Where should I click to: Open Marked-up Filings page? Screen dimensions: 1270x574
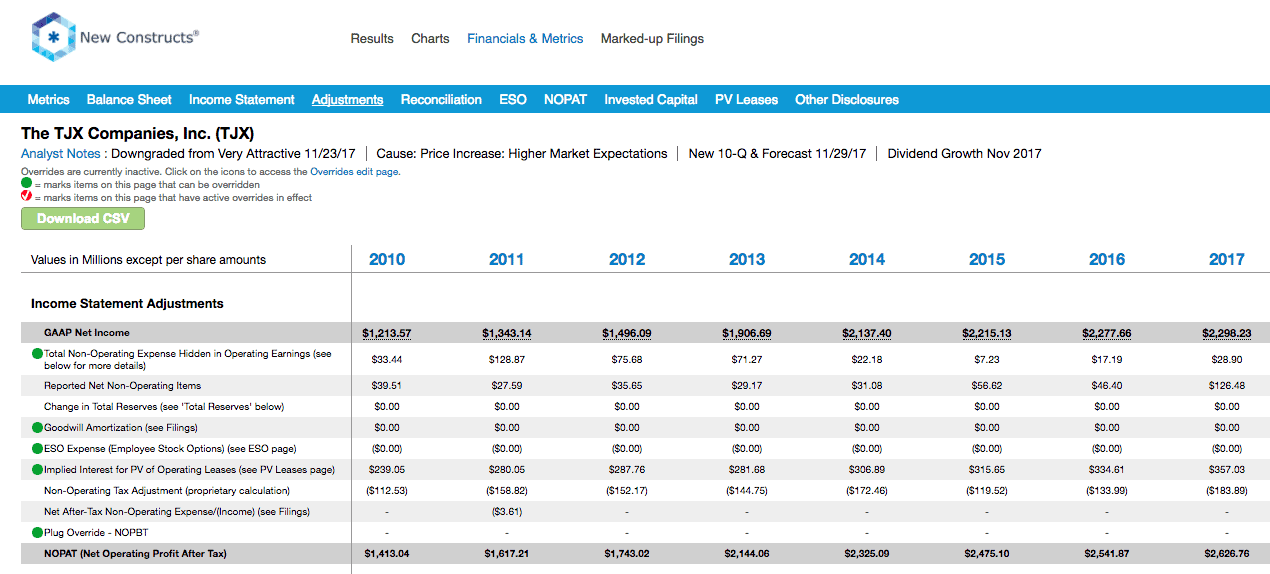coord(652,38)
